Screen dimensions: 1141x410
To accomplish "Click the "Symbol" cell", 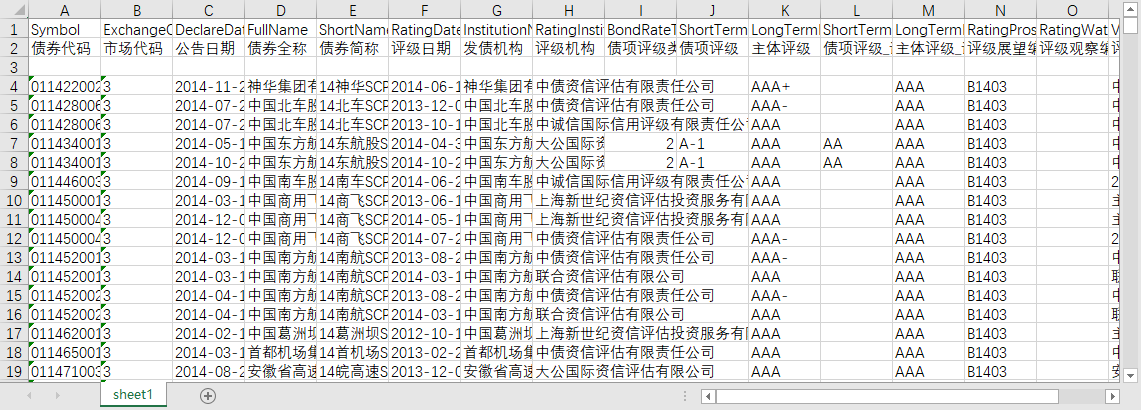I will point(65,30).
